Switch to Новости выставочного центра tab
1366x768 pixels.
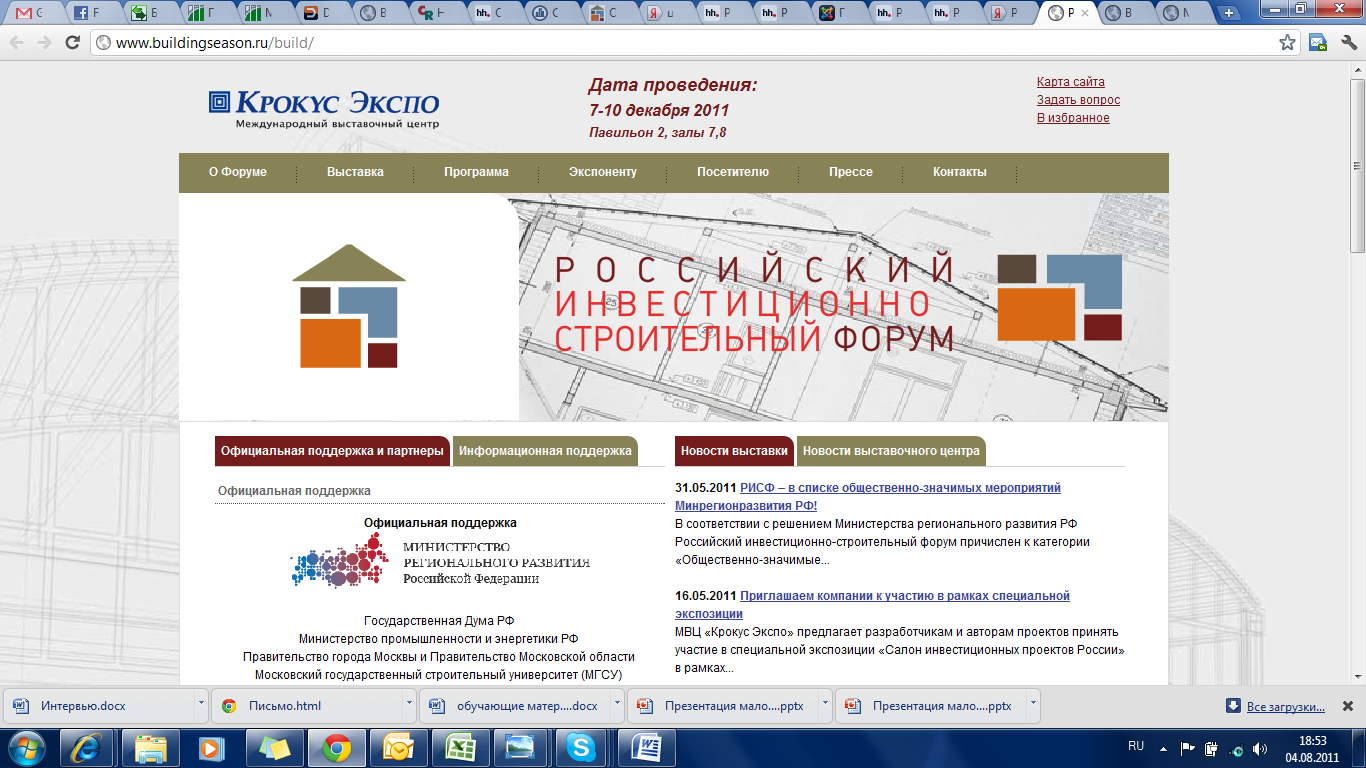coord(891,451)
